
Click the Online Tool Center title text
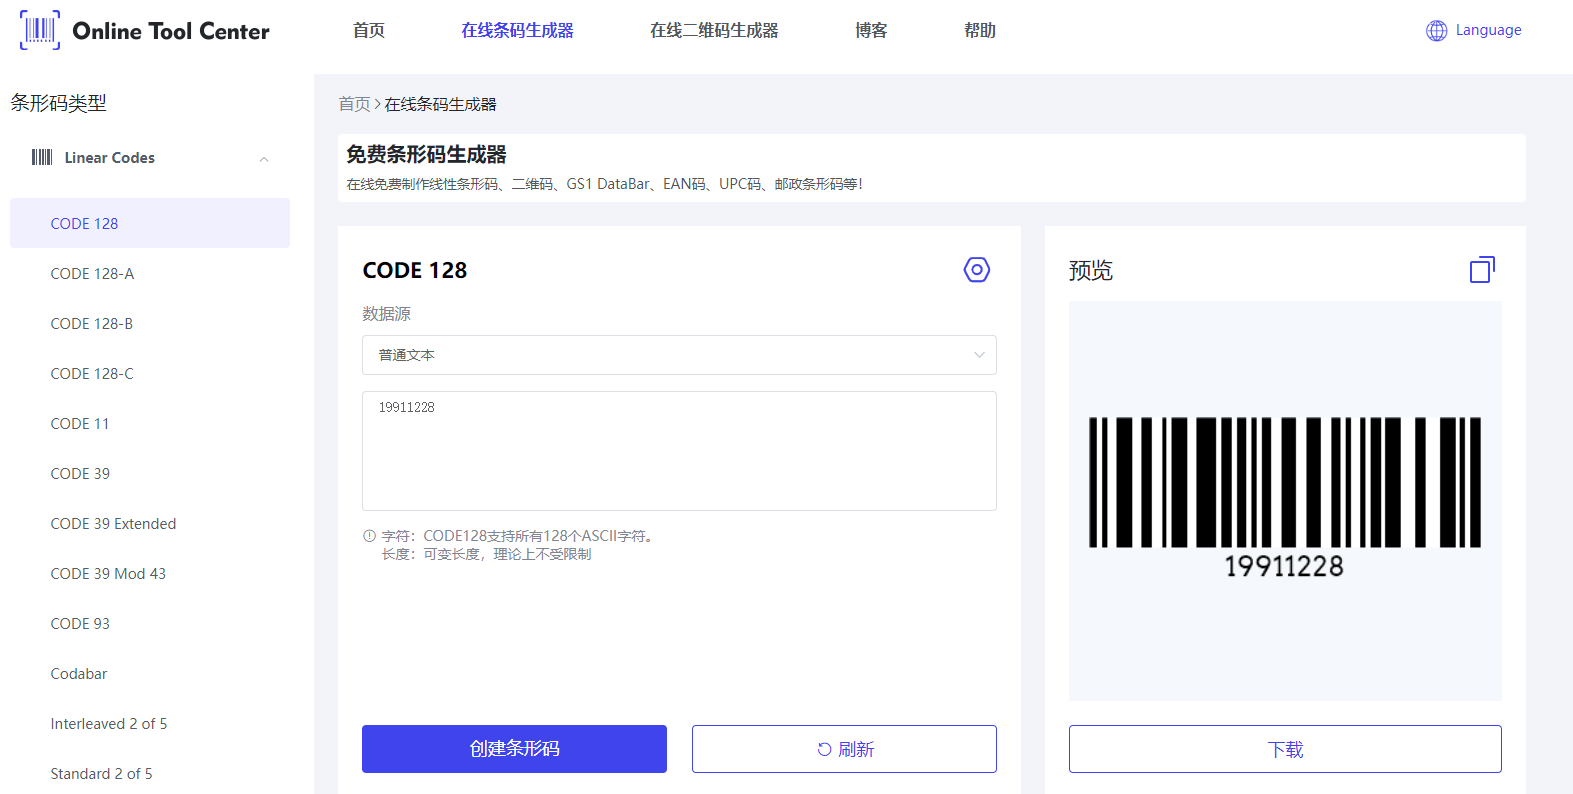[171, 31]
